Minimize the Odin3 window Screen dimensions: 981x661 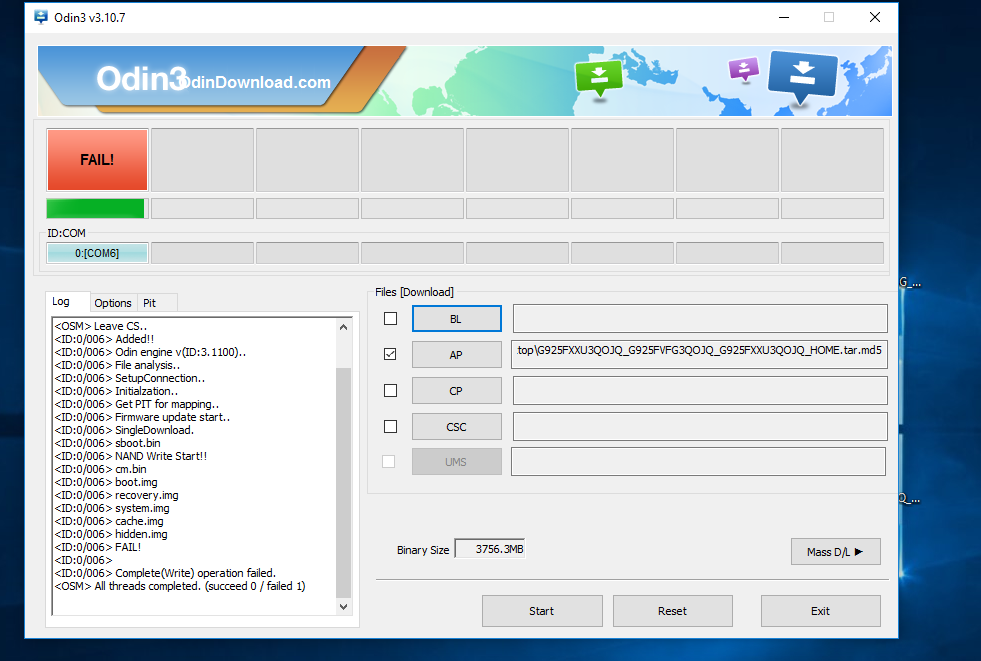coord(784,18)
